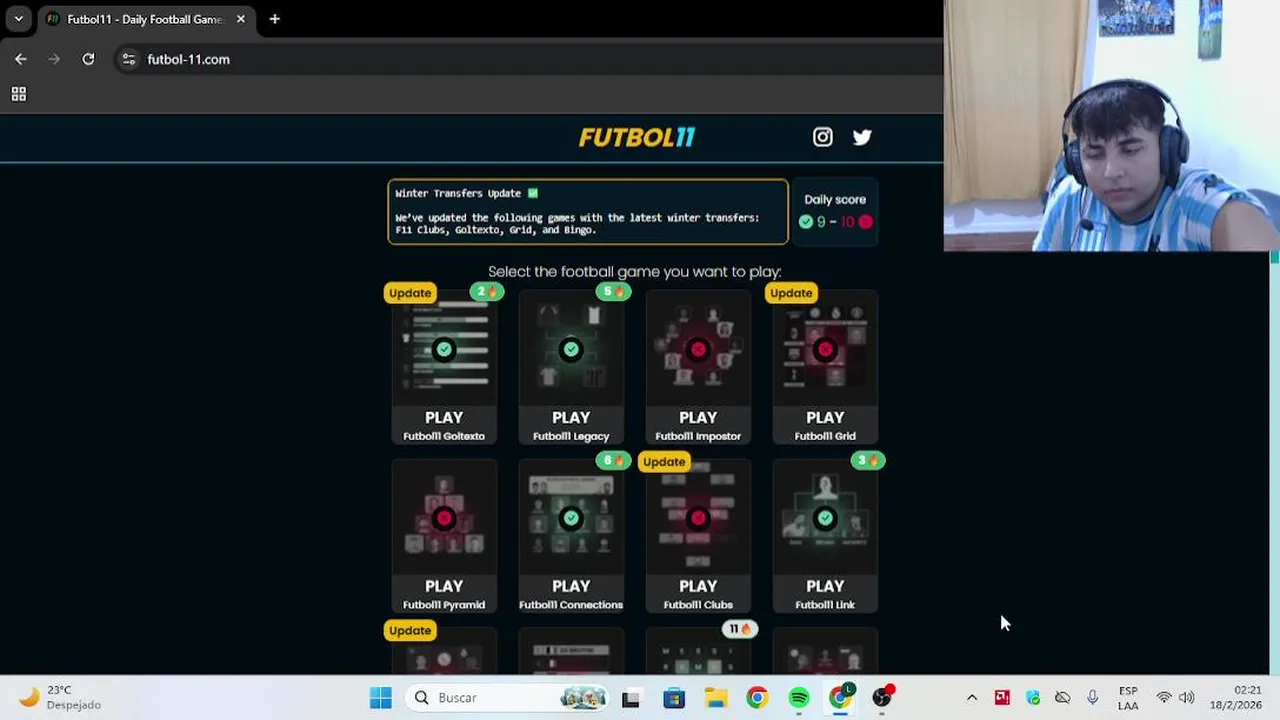
Task: Play the Futbol11 Grid game
Action: point(825,417)
